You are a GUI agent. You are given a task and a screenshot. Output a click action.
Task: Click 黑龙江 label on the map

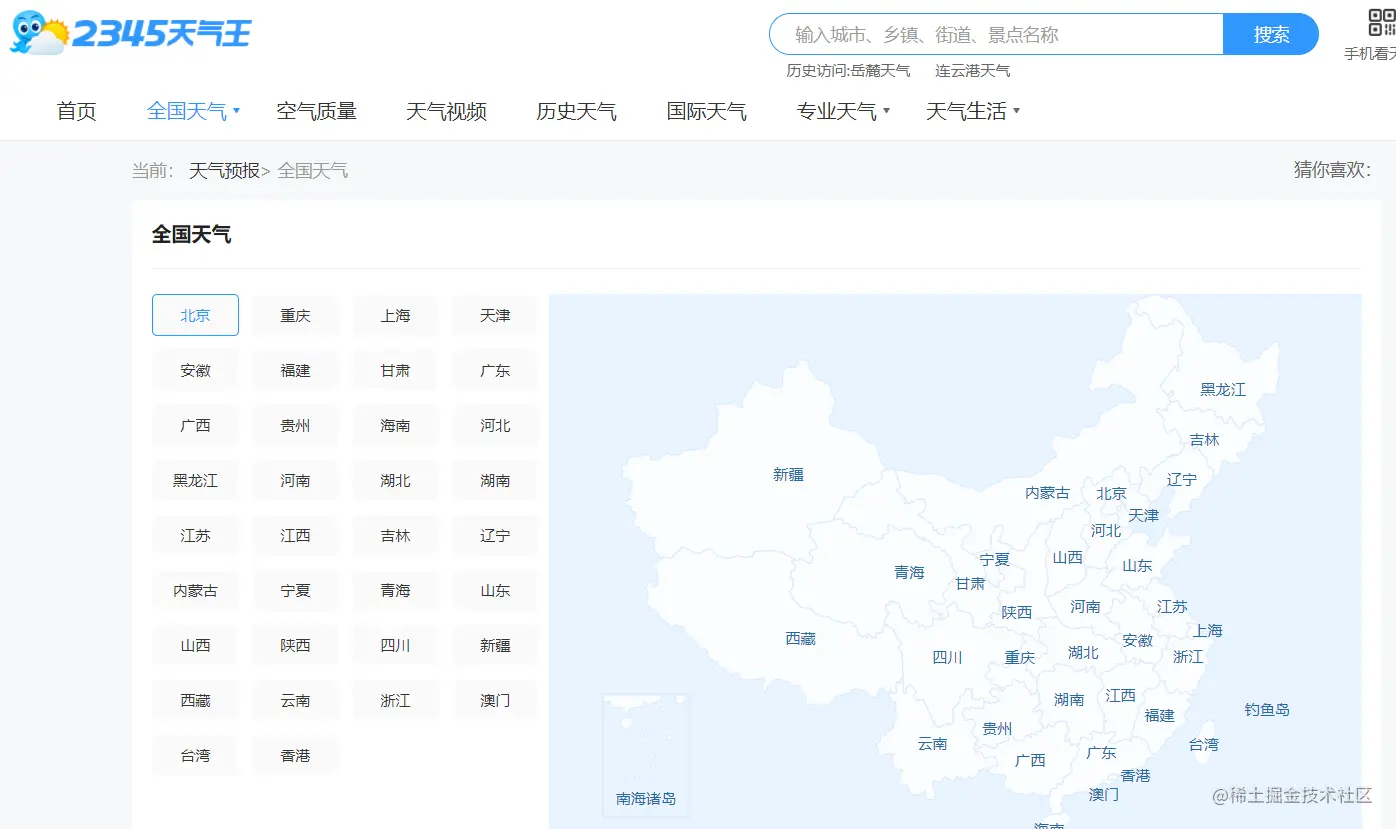[1223, 389]
